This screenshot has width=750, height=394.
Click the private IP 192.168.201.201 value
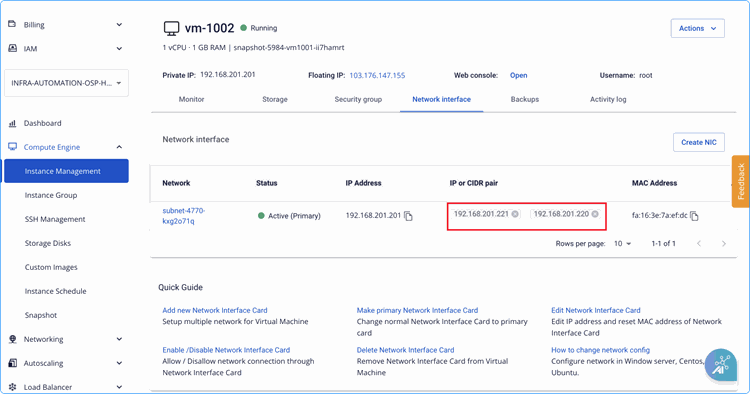[x=228, y=75]
